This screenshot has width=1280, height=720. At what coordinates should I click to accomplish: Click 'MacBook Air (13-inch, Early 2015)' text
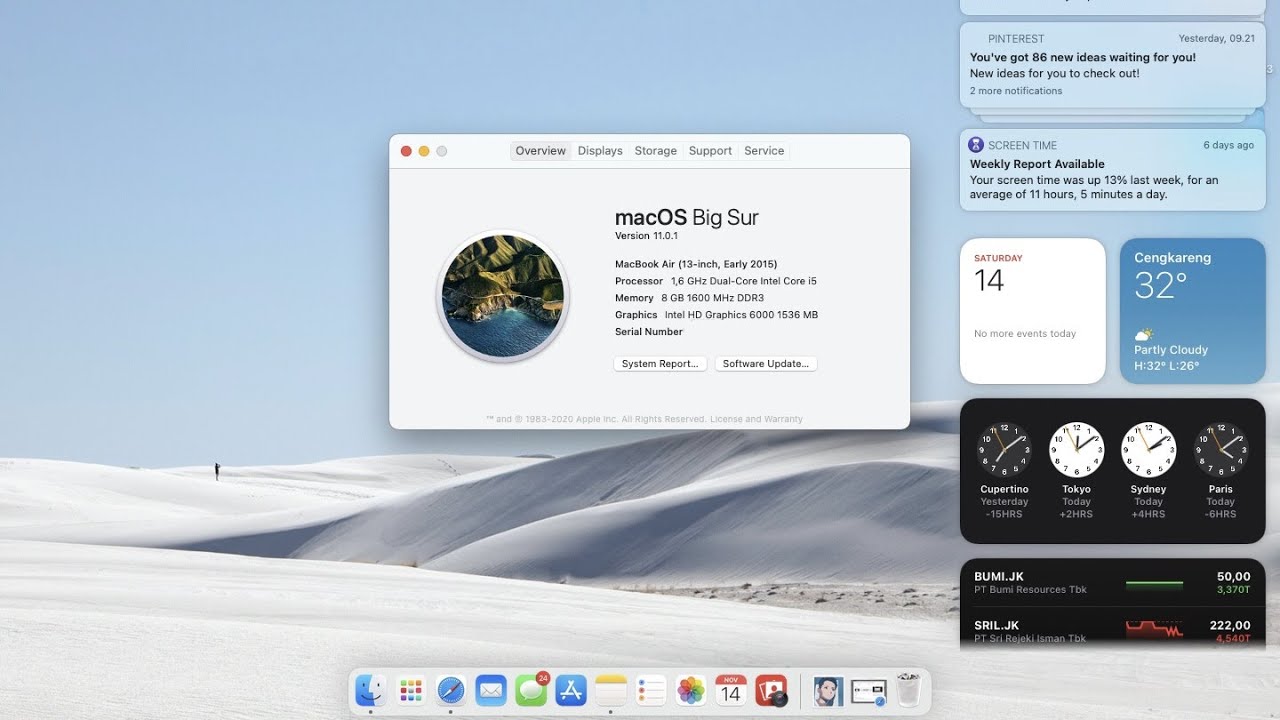696,264
